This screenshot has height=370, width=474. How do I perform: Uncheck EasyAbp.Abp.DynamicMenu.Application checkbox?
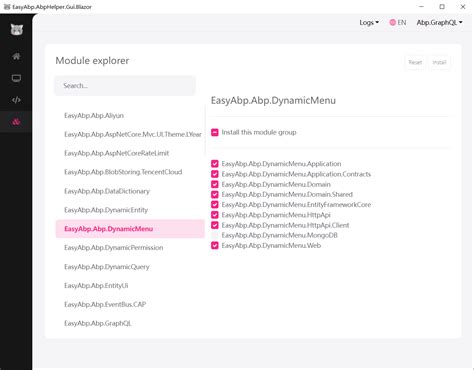(x=215, y=164)
